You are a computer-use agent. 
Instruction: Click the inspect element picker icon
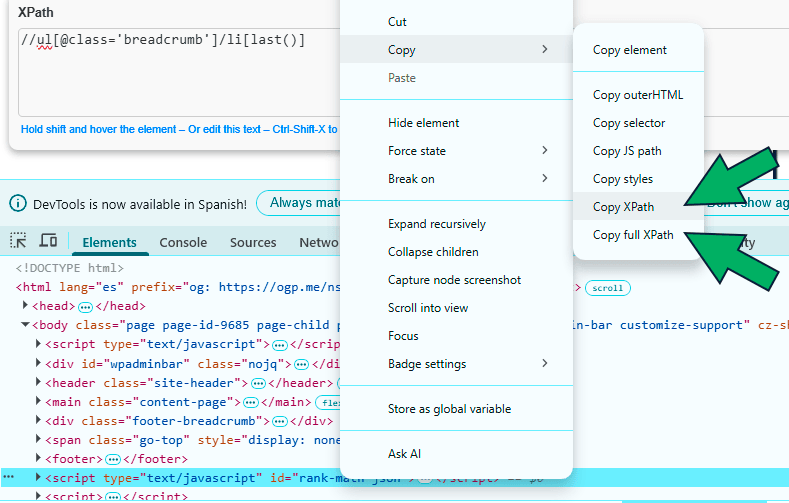coord(18,242)
